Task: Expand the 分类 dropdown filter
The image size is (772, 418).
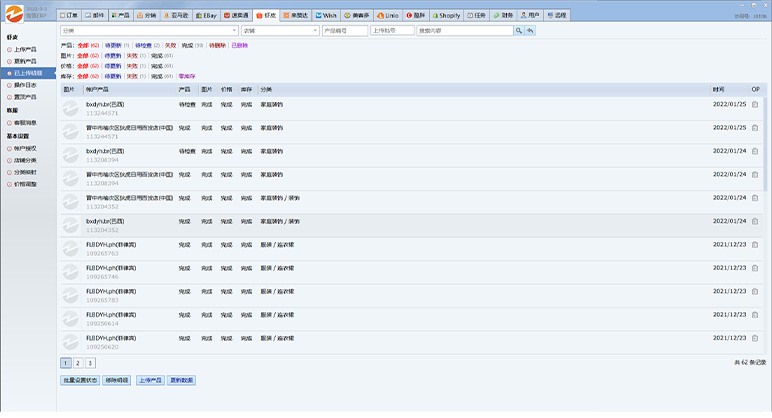Action: pos(148,31)
